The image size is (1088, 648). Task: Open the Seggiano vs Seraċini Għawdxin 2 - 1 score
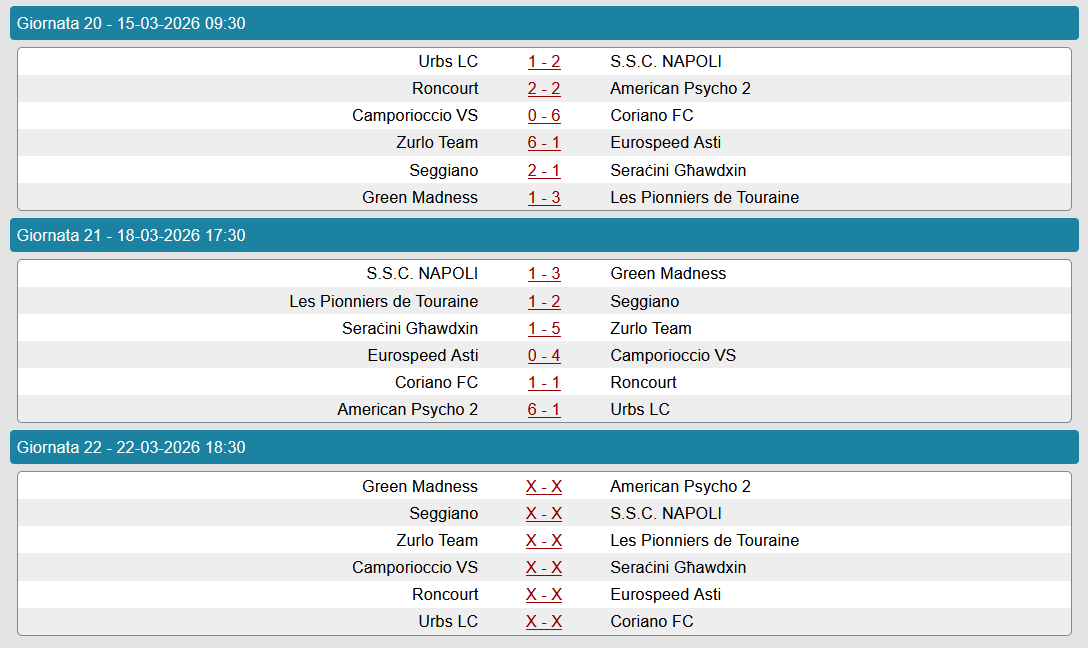pyautogui.click(x=544, y=171)
